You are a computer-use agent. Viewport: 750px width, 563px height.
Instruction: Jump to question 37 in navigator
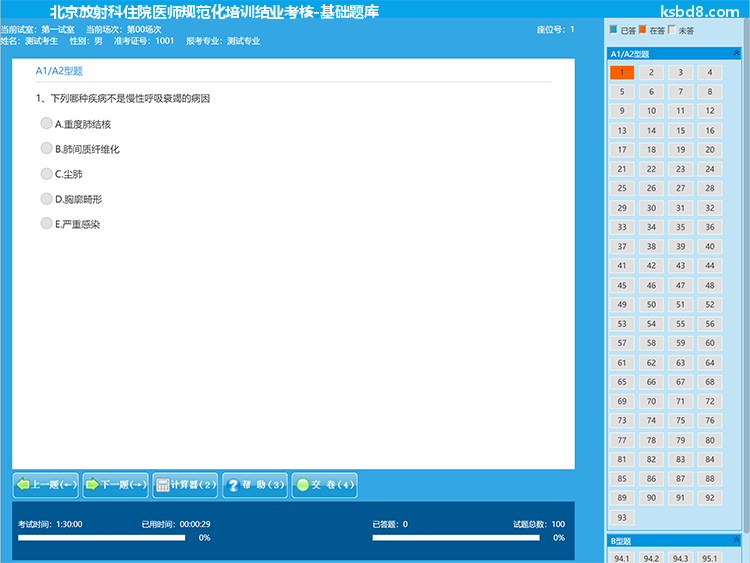tap(622, 246)
